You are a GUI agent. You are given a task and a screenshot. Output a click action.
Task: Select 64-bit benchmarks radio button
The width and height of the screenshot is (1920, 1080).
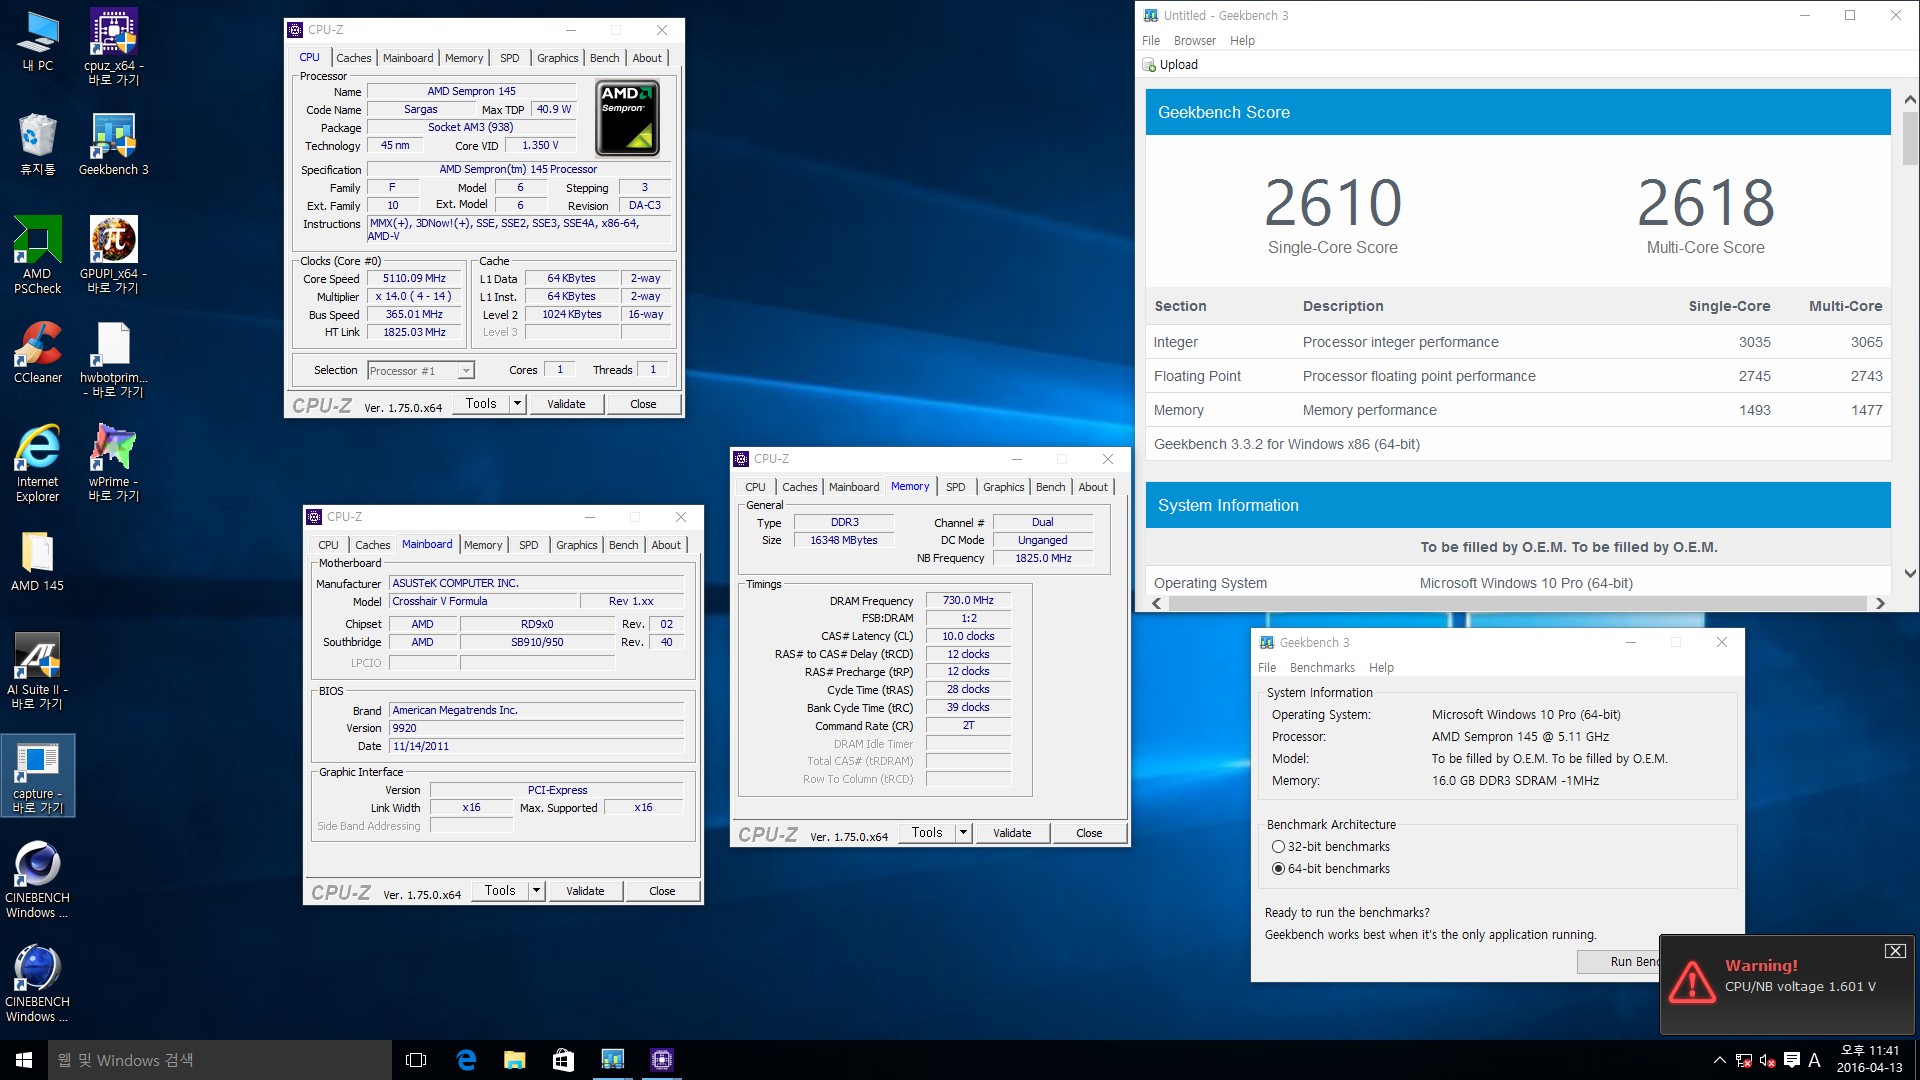(1278, 869)
